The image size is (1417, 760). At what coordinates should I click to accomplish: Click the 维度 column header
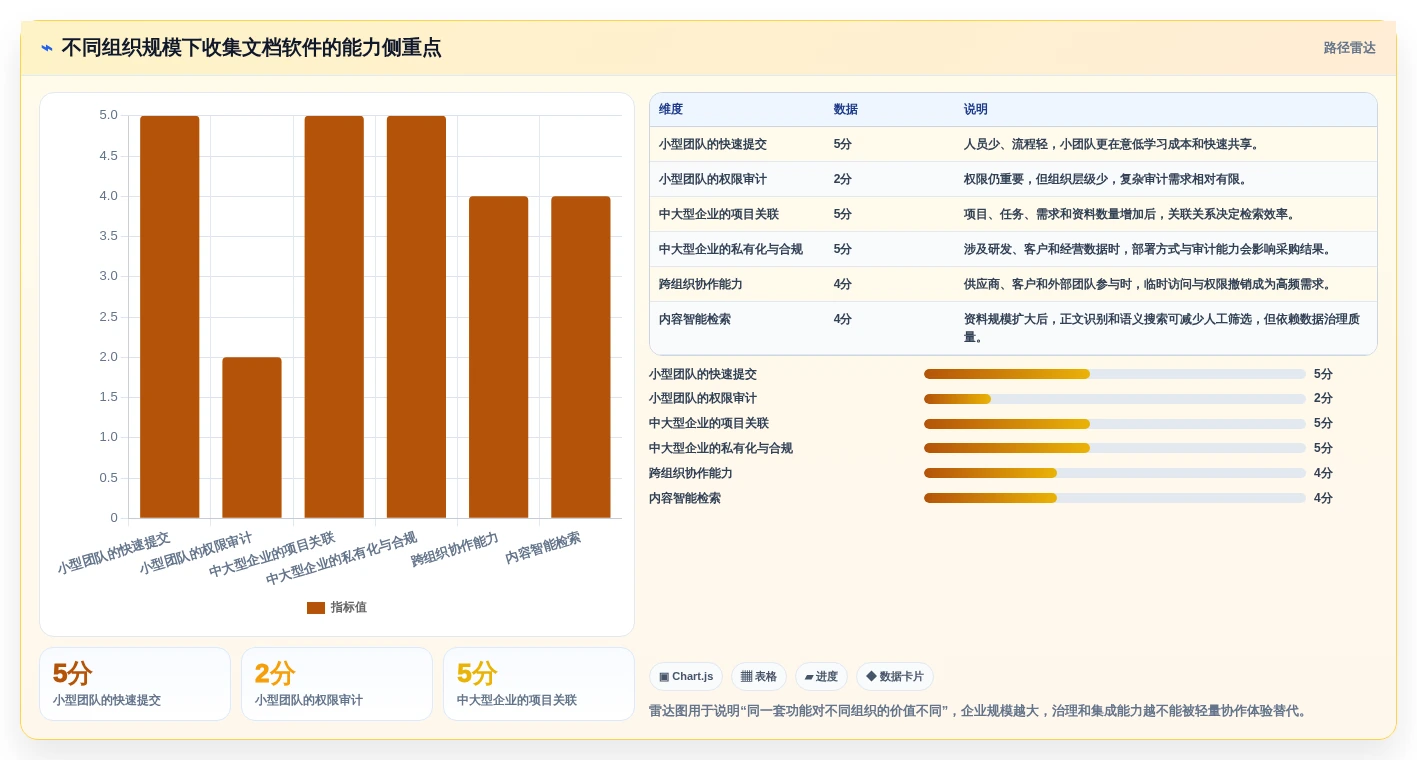pos(671,110)
